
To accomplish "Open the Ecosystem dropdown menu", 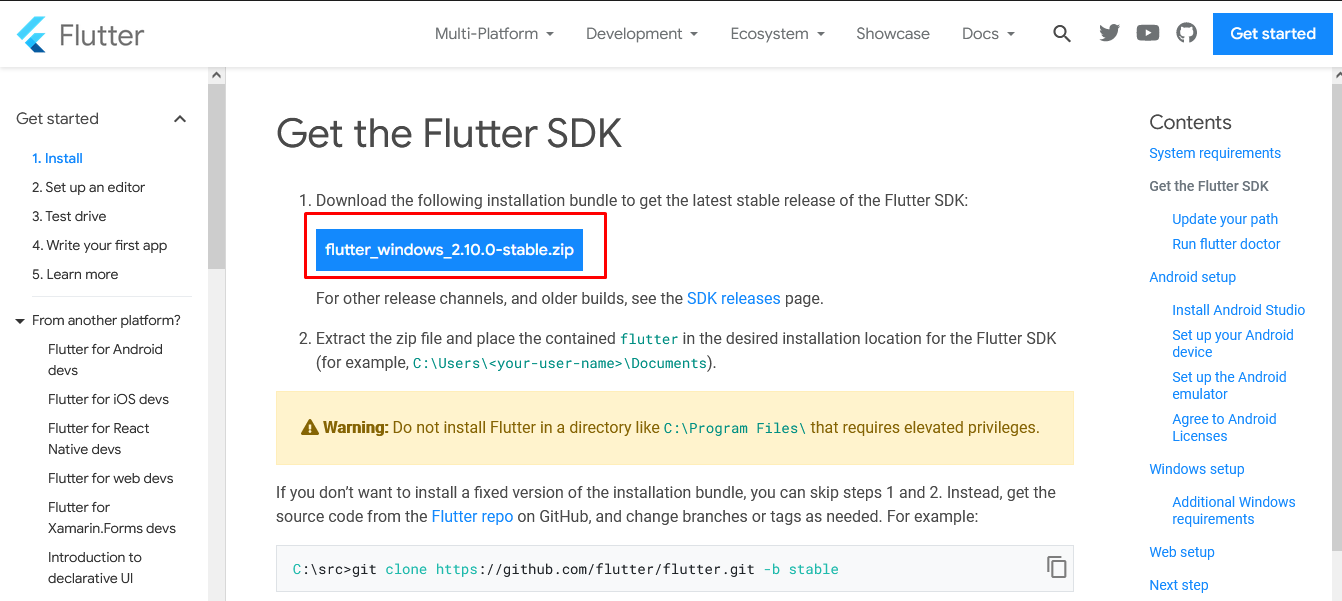I will 777,34.
